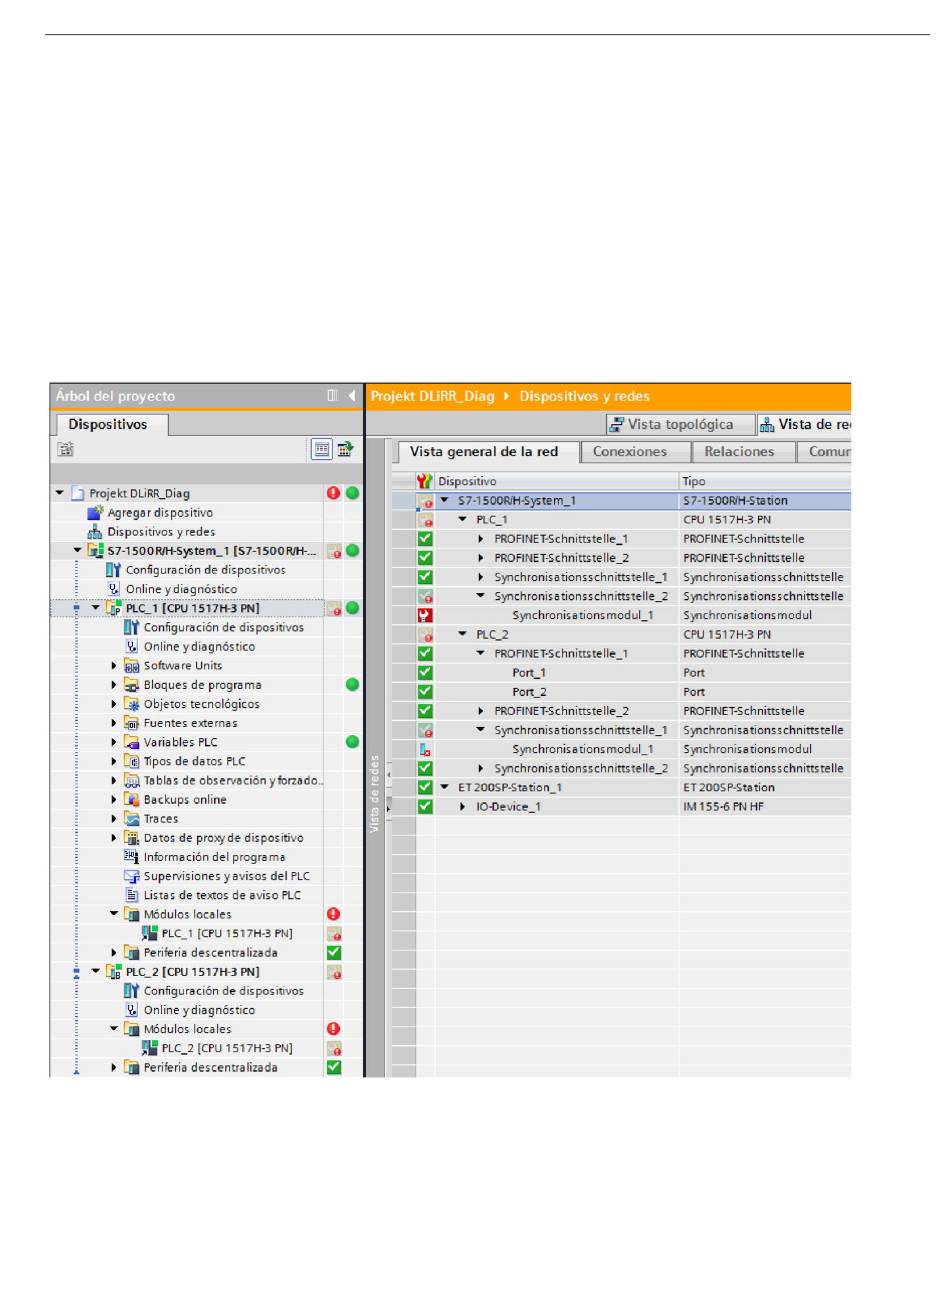
Task: Open Online y diagnóstico under PLC_1
Action: pos(199,647)
